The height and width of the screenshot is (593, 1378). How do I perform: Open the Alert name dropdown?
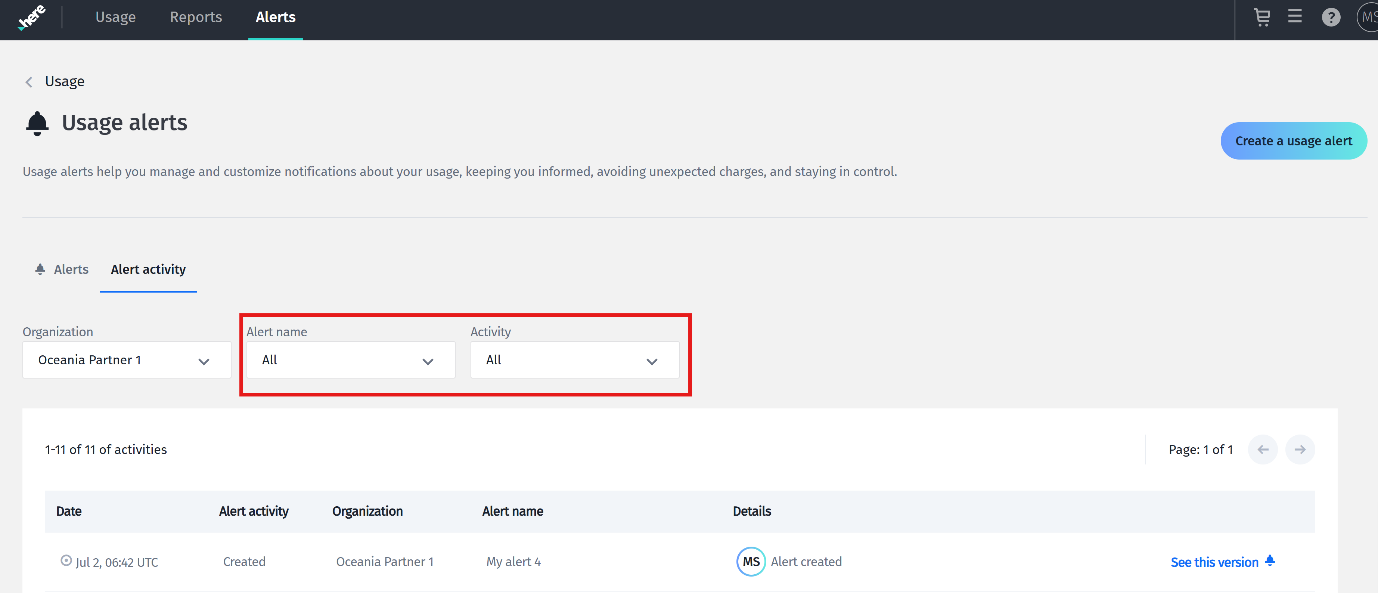pos(351,360)
